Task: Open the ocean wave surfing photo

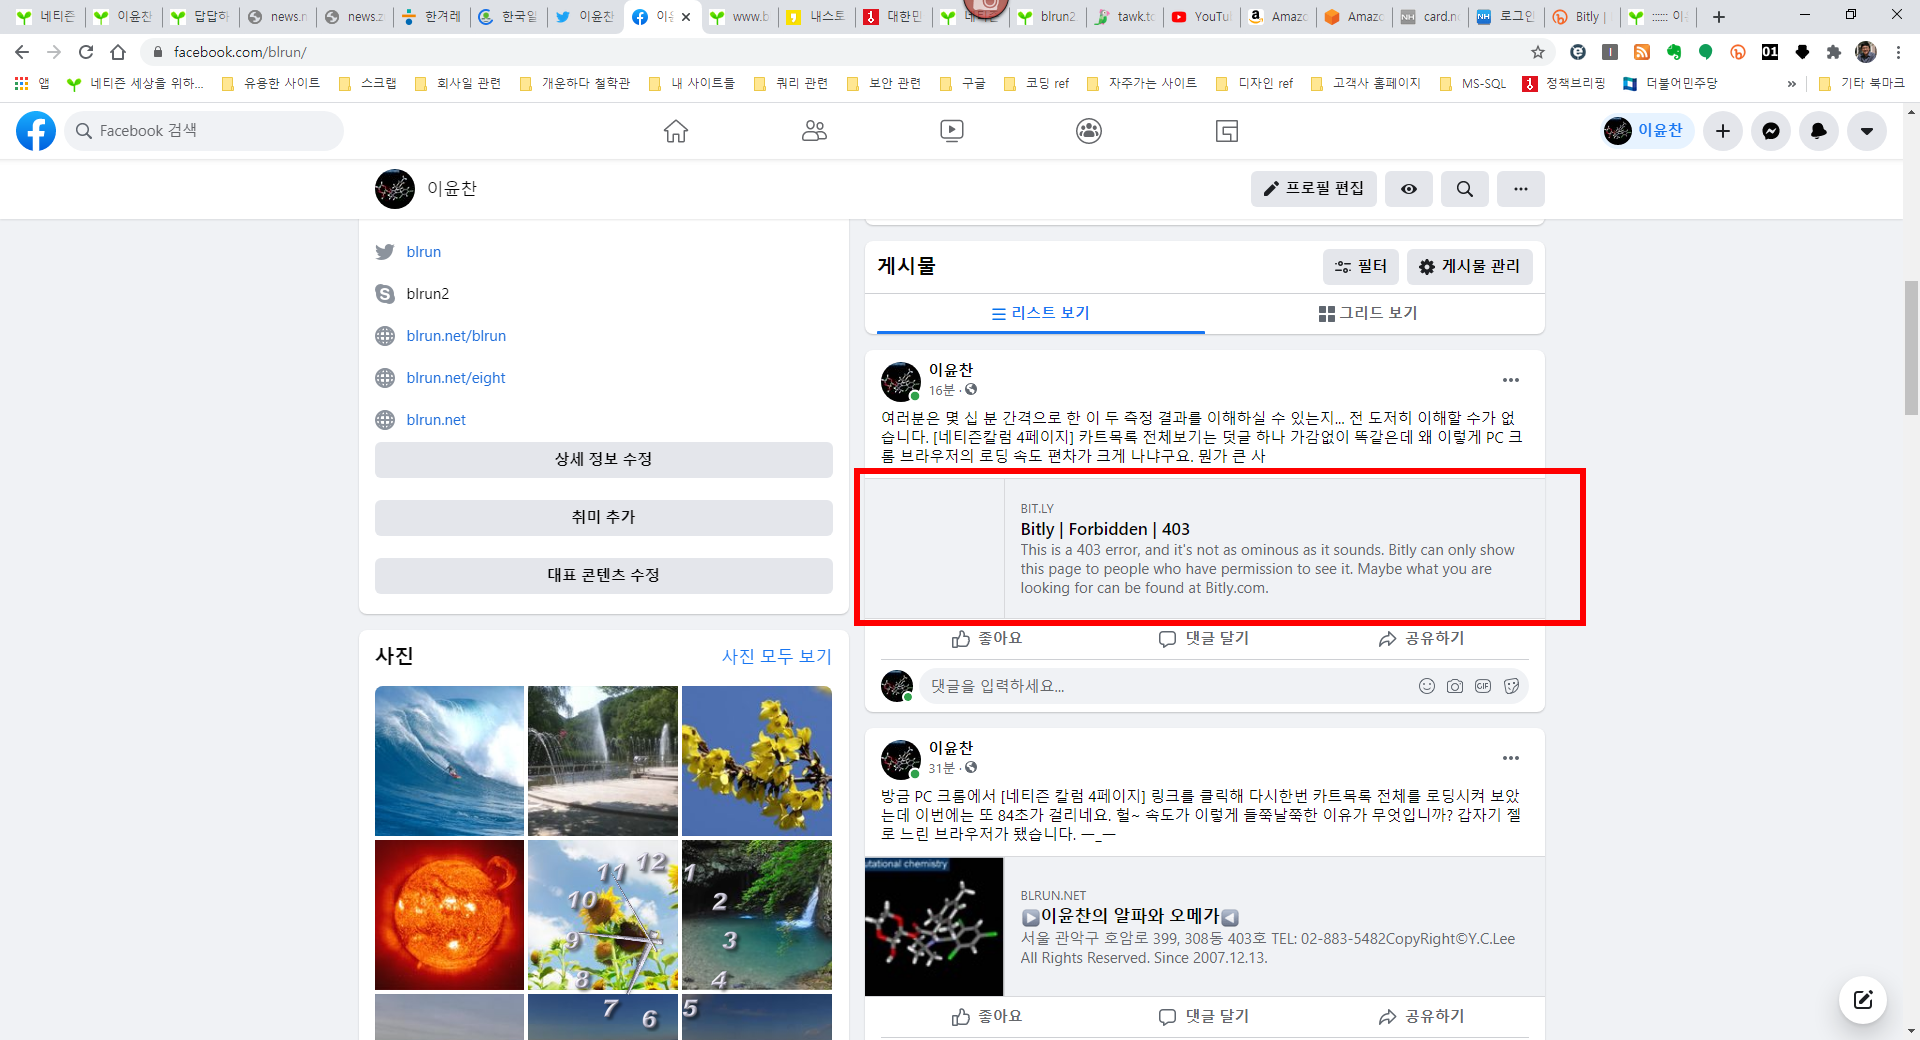Action: click(x=449, y=761)
